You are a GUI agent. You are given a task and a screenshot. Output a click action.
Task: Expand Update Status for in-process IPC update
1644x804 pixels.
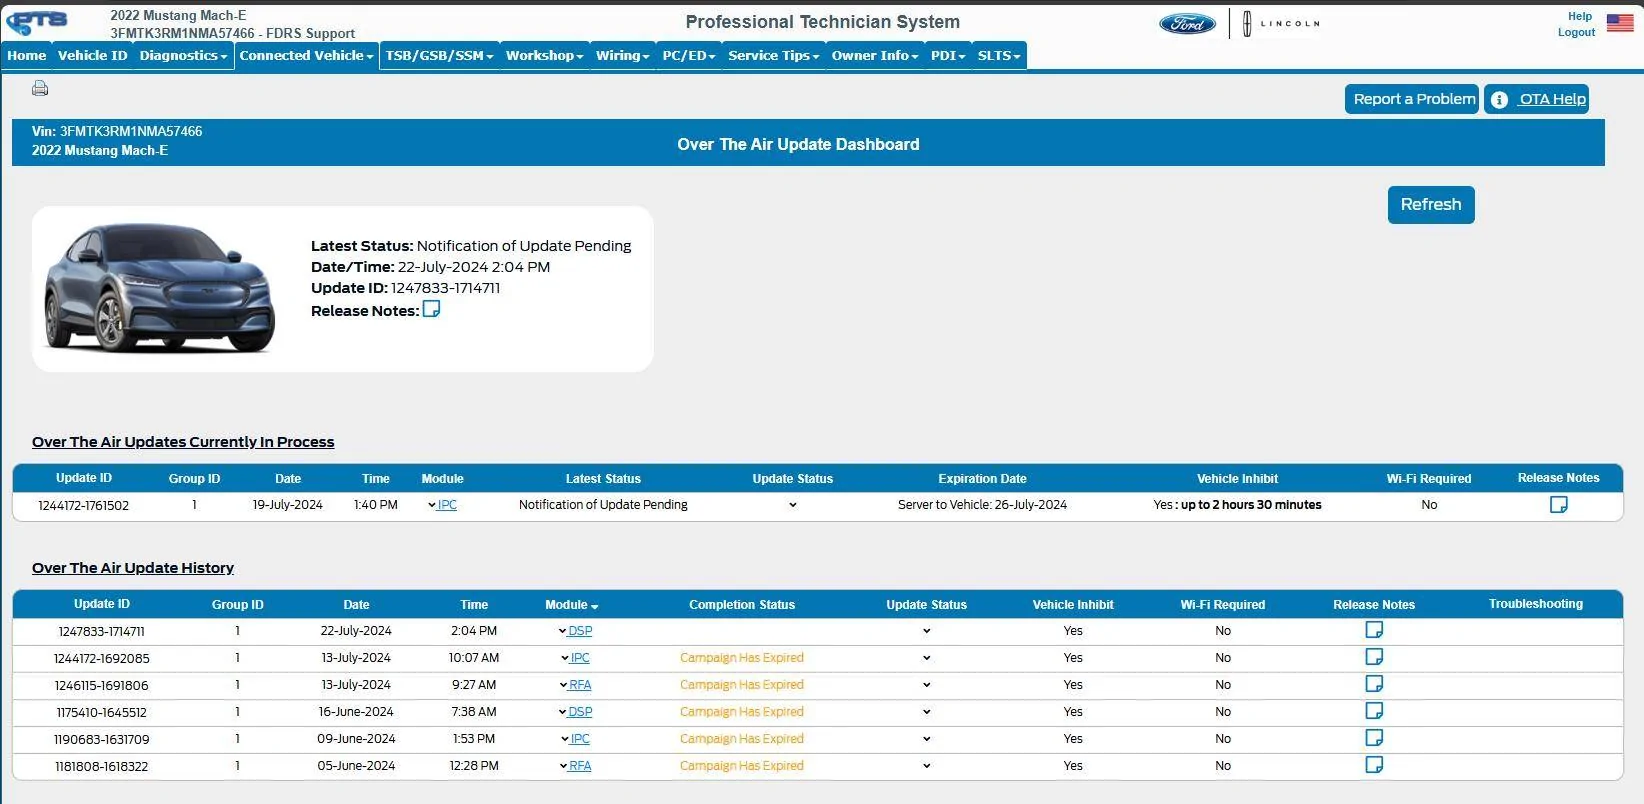793,505
